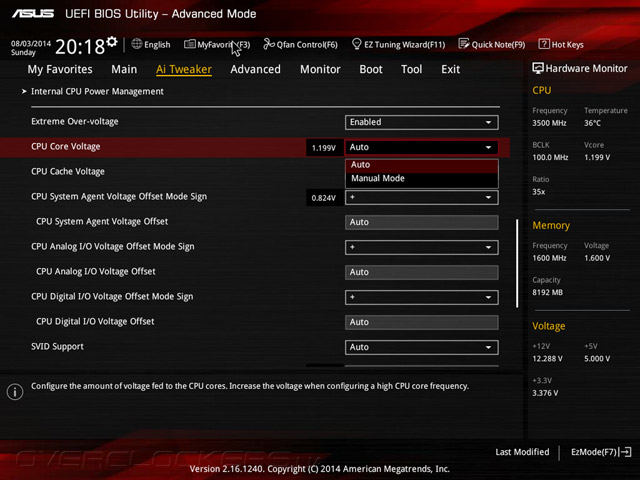Image resolution: width=640 pixels, height=480 pixels.
Task: Collapse the CPU Core Voltage dropdown
Action: point(422,147)
